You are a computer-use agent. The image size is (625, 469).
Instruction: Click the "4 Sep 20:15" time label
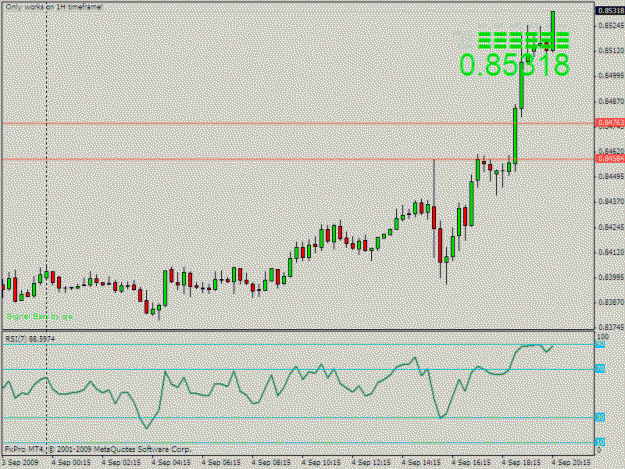[x=571, y=462]
